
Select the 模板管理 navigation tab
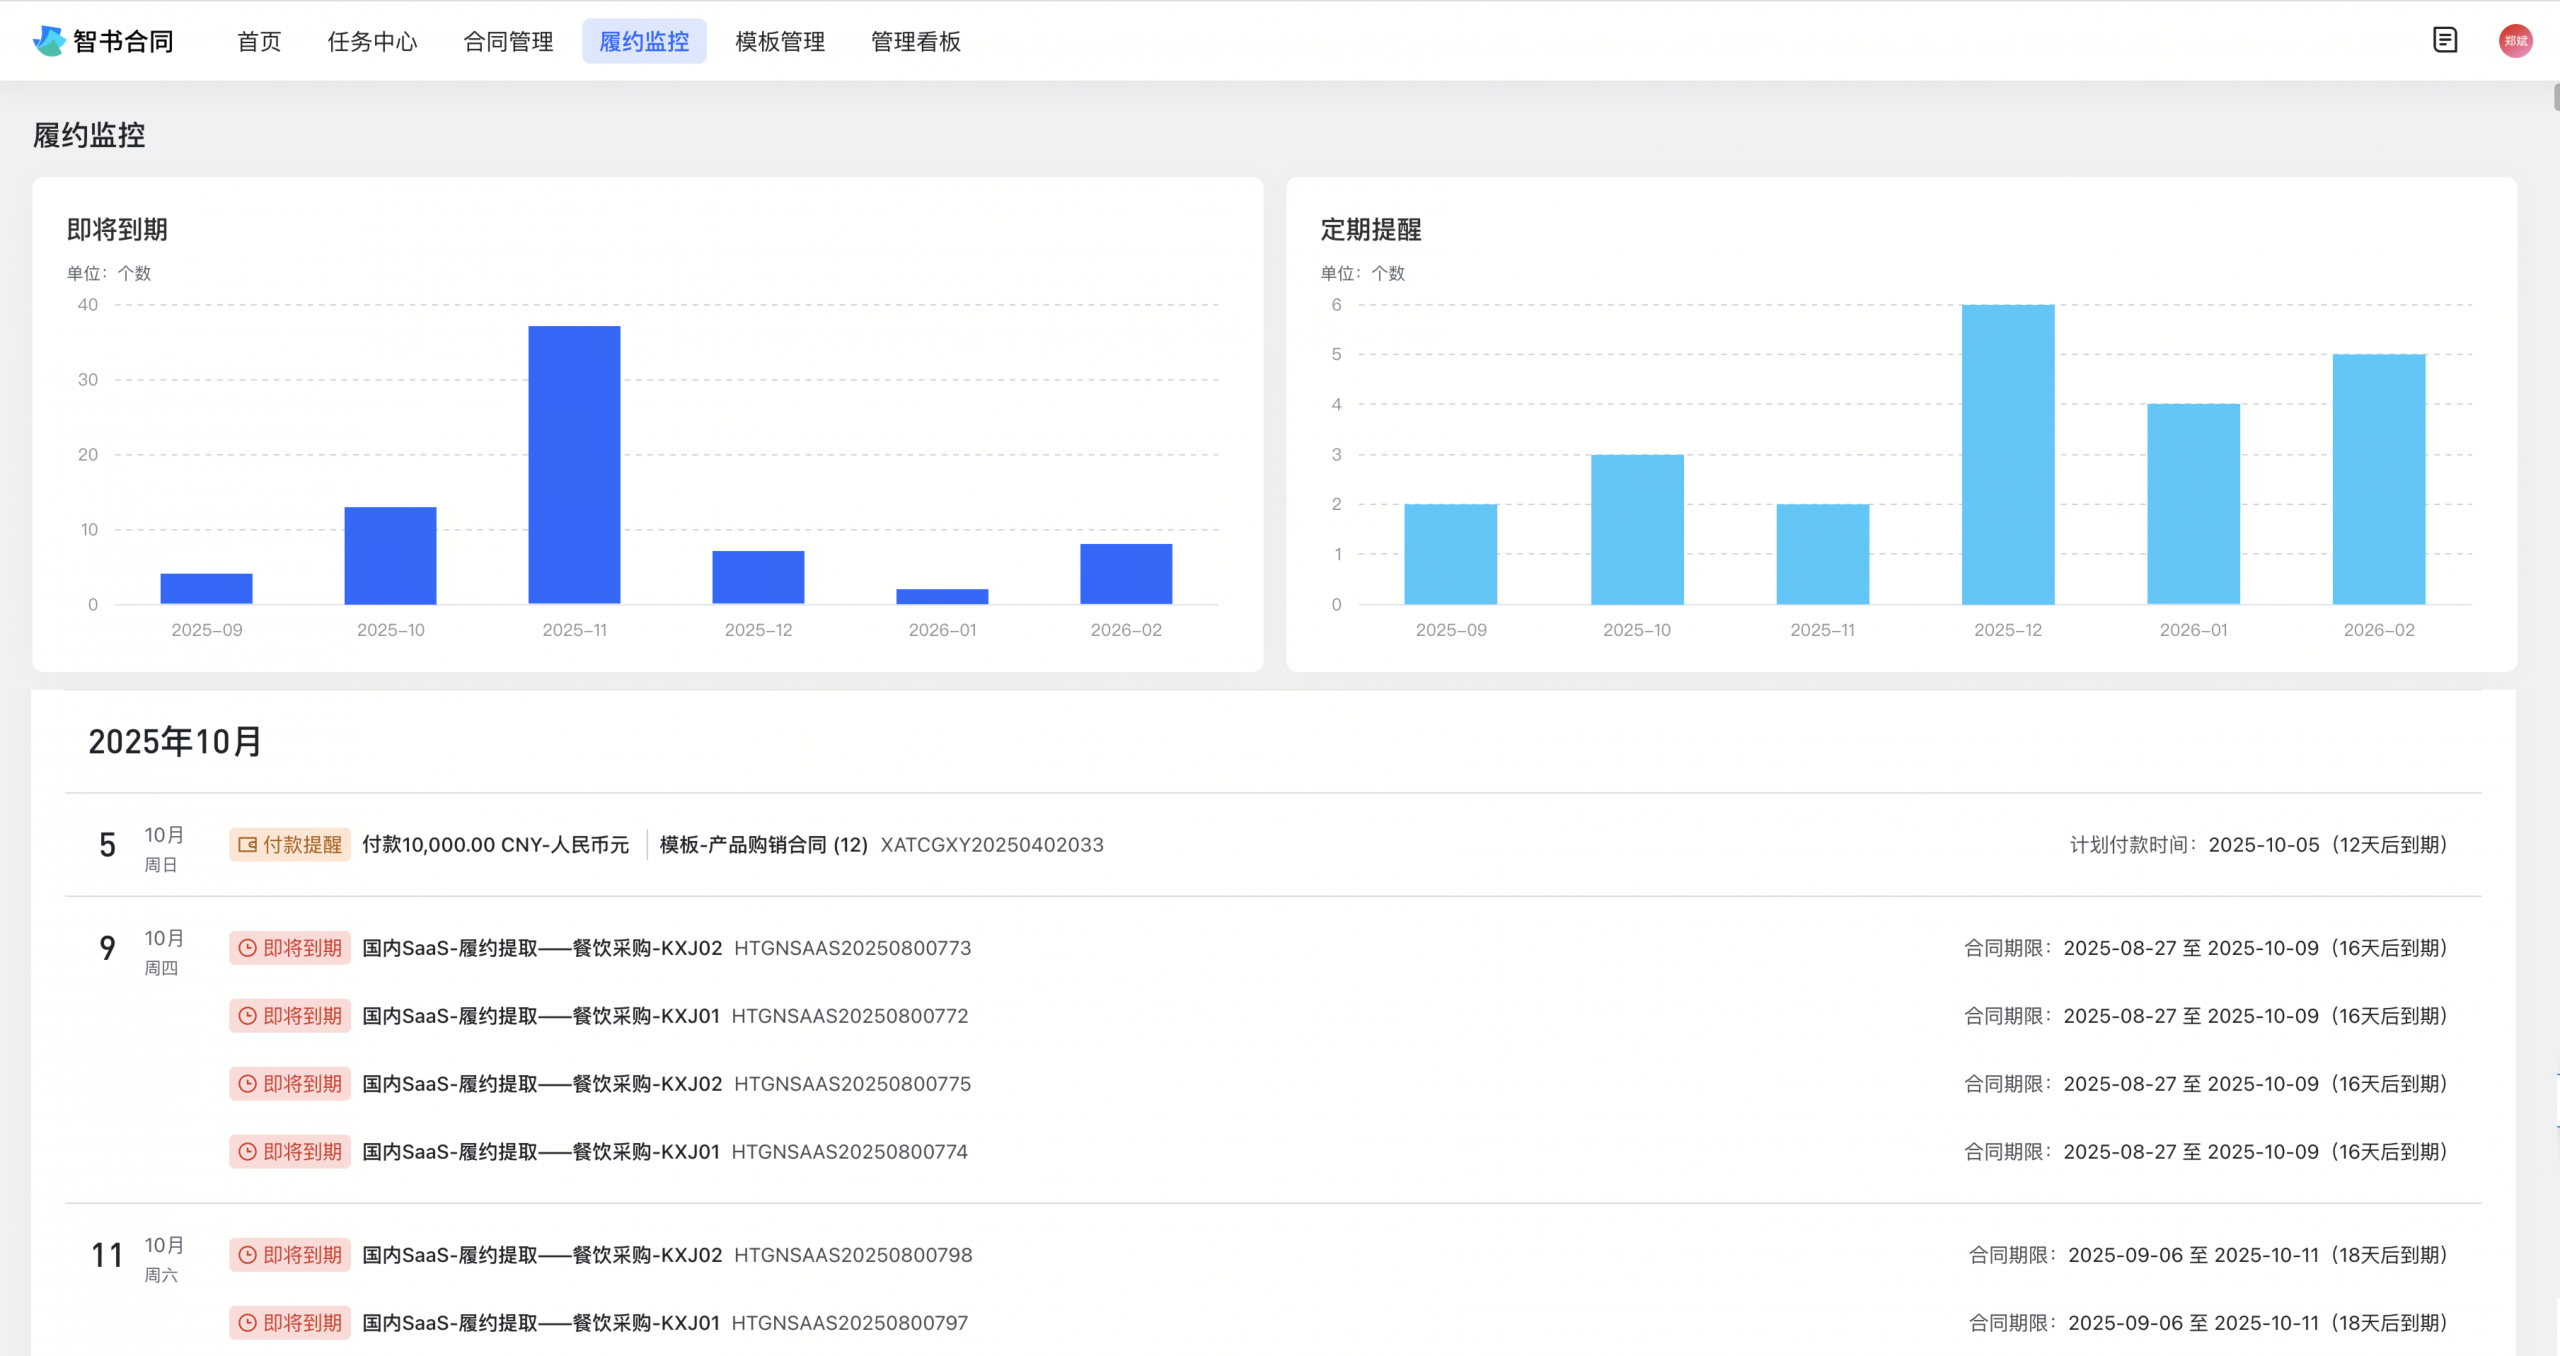(x=780, y=42)
